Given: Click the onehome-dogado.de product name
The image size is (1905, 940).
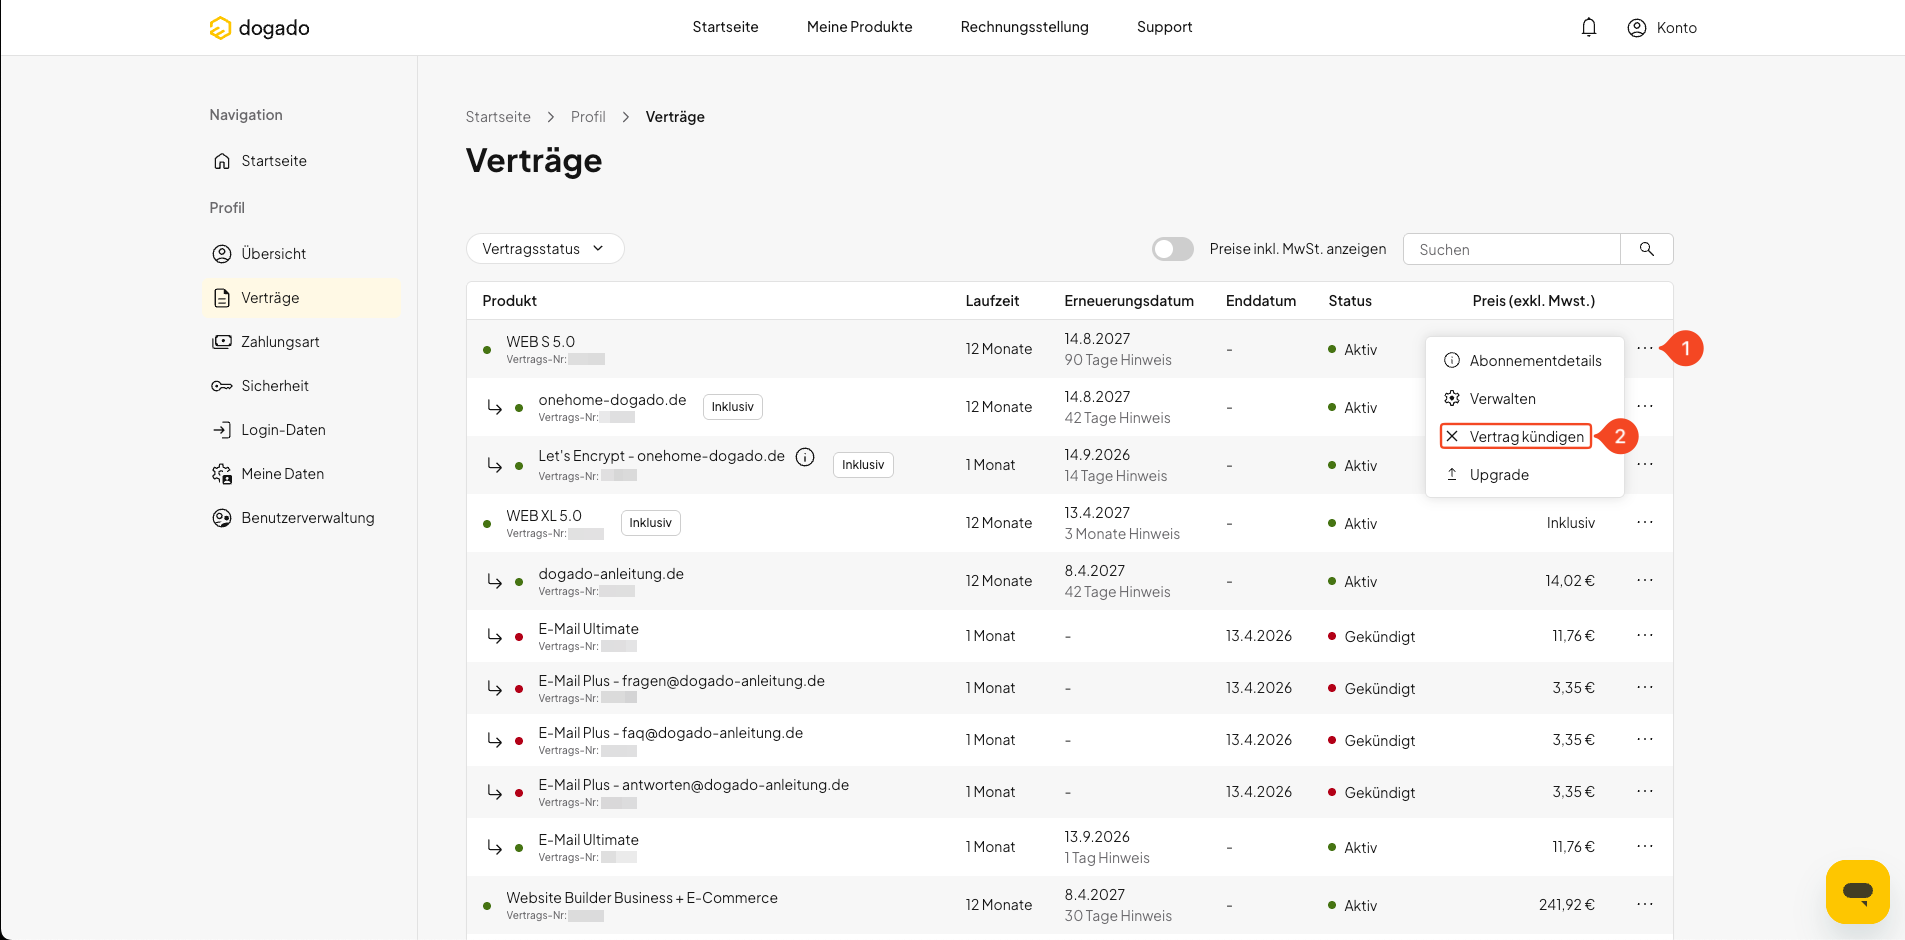Looking at the screenshot, I should pos(612,400).
